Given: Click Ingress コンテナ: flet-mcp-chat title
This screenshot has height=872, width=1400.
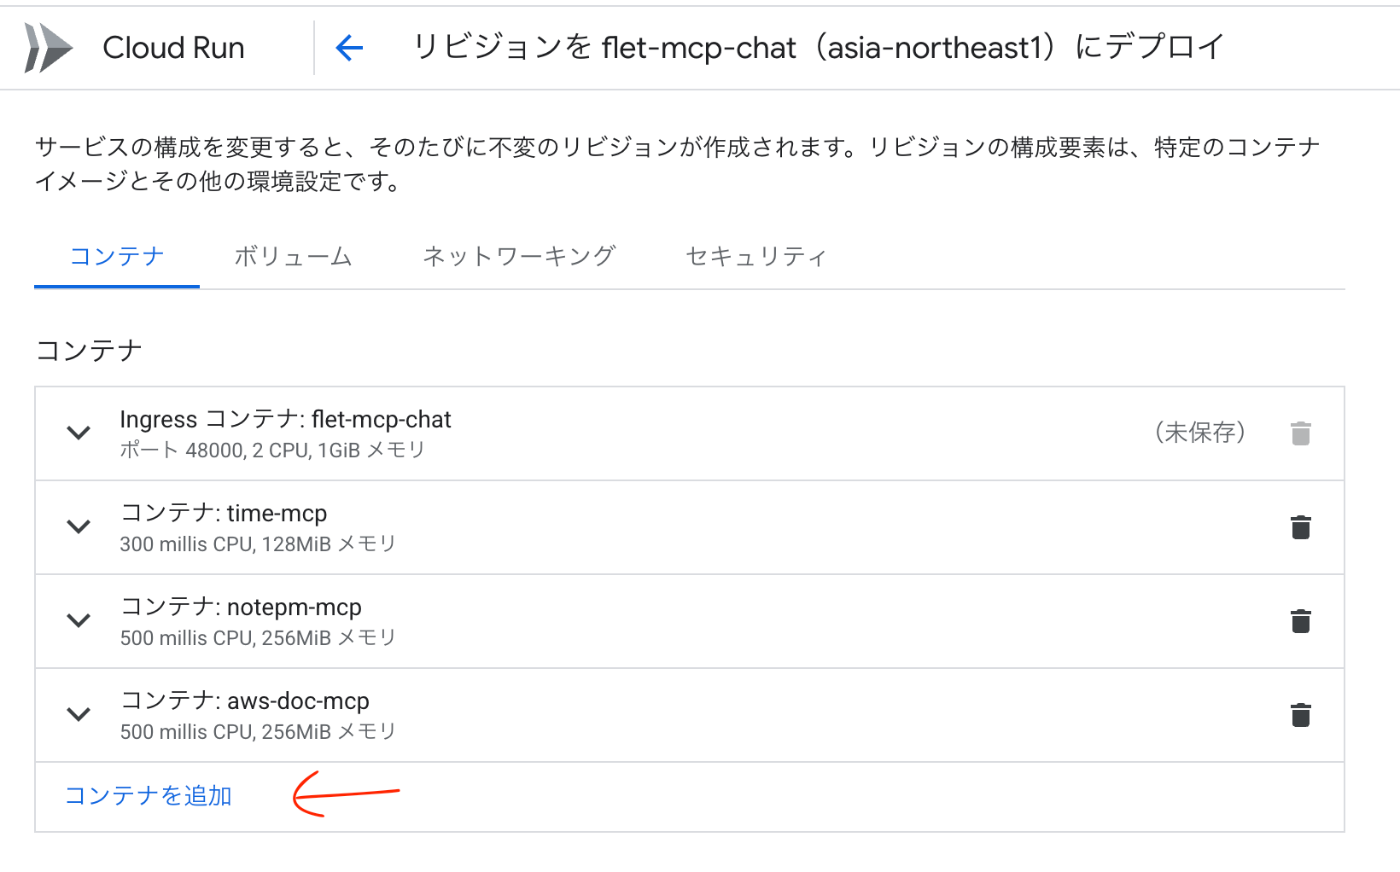Looking at the screenshot, I should pyautogui.click(x=286, y=419).
